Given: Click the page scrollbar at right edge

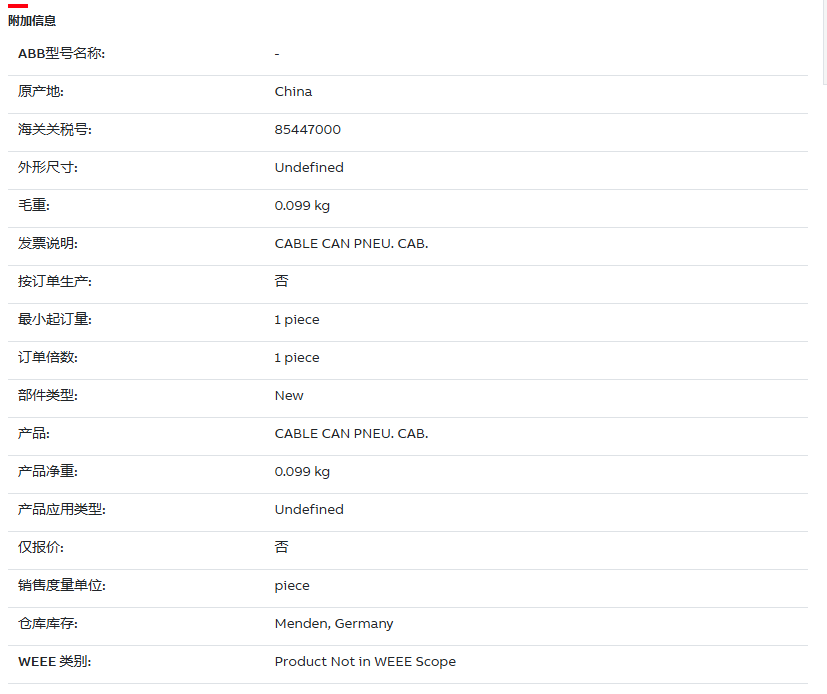Looking at the screenshot, I should click(825, 42).
